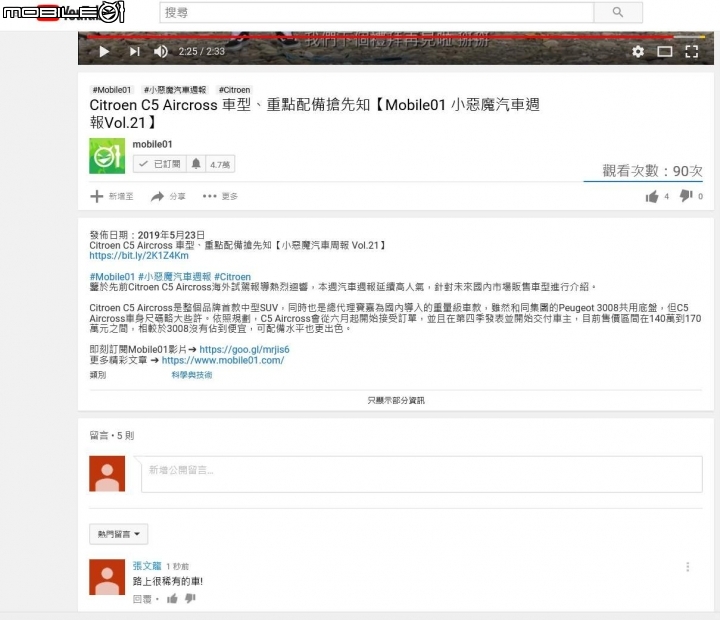Open the 更多 more options menu
This screenshot has width=720, height=620.
pyautogui.click(x=220, y=197)
